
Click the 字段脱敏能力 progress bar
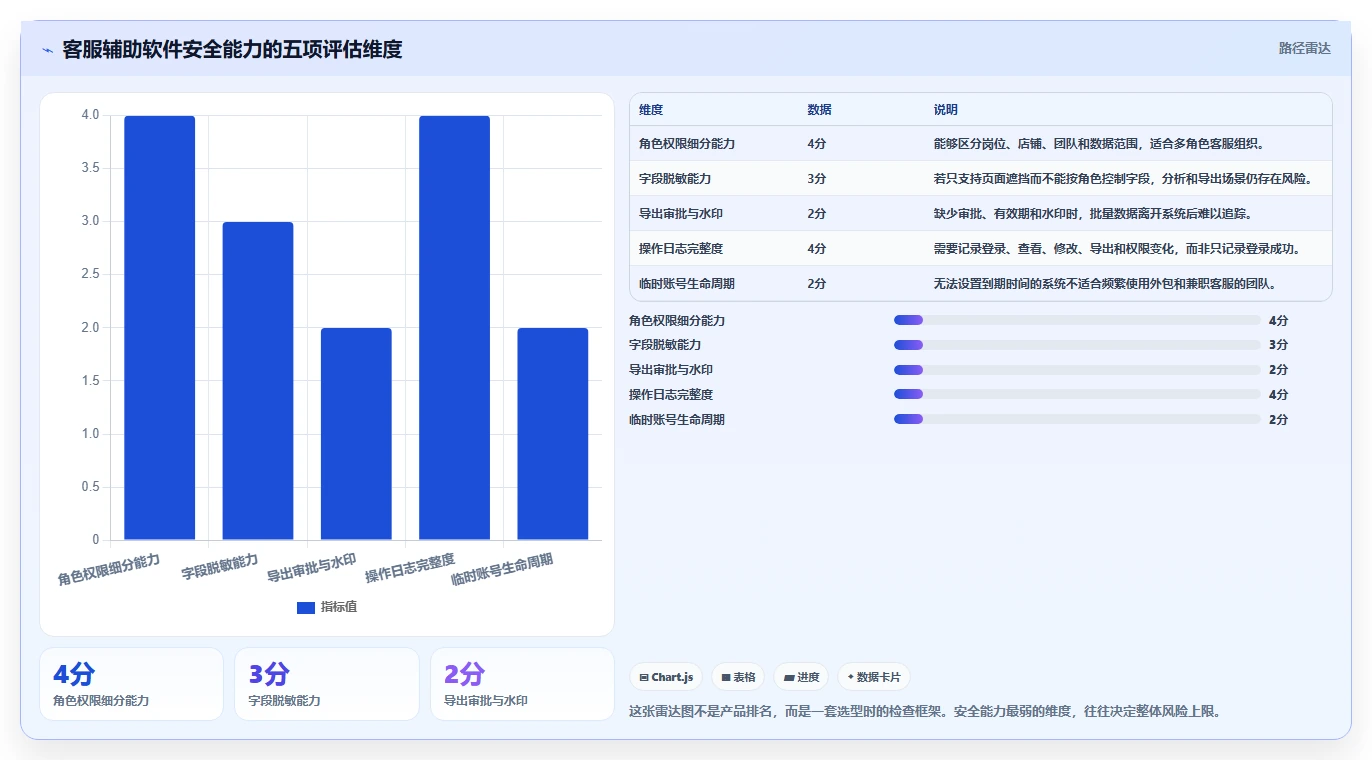click(1077, 345)
